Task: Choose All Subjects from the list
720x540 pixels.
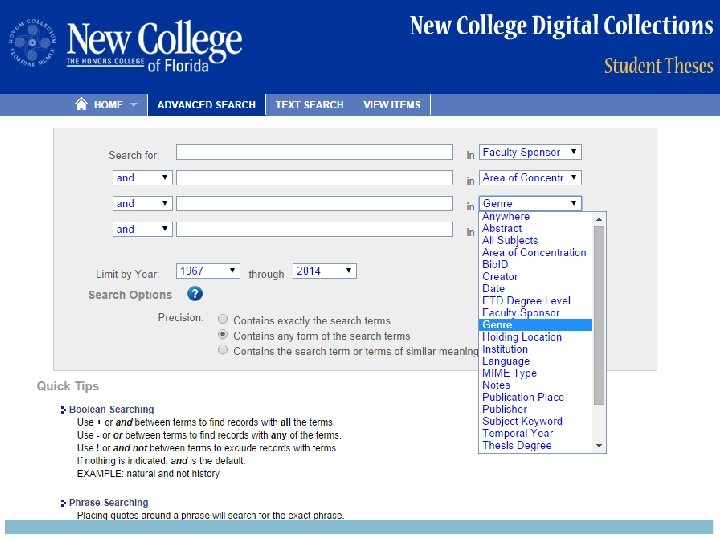Action: [535, 240]
